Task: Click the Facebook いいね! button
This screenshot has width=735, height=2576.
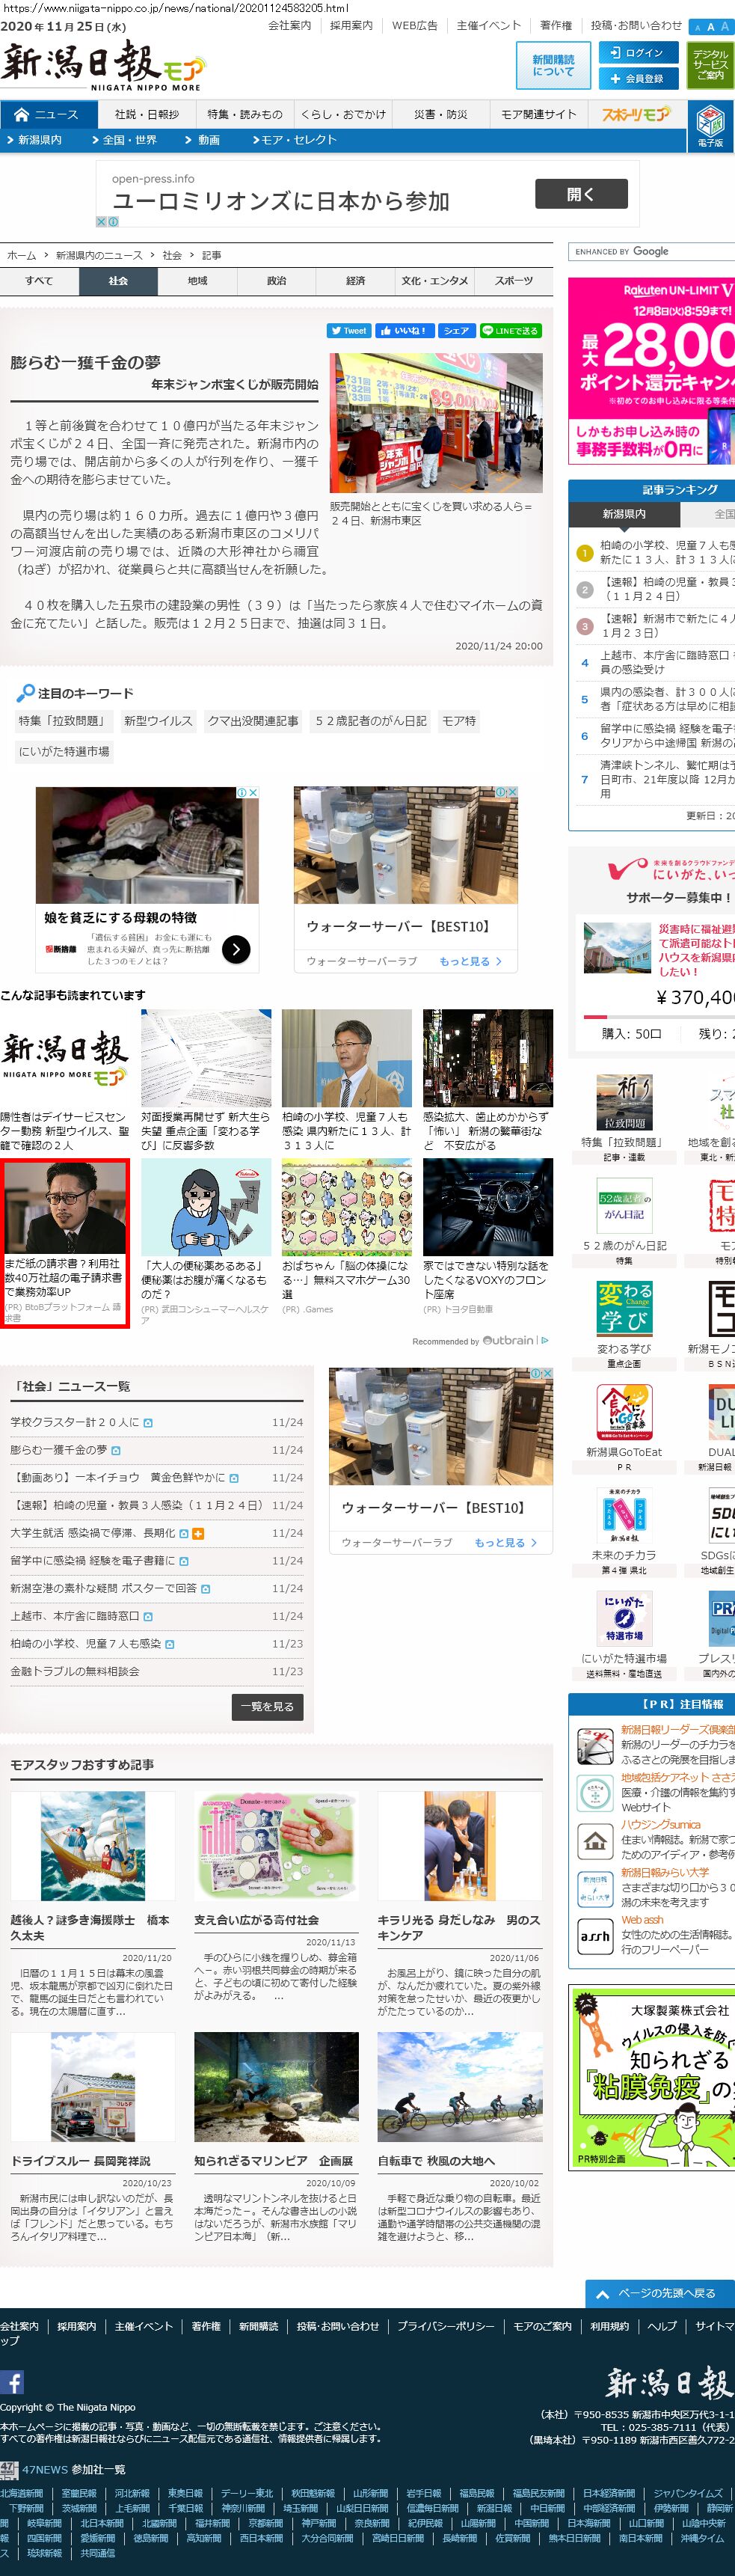Action: 402,330
